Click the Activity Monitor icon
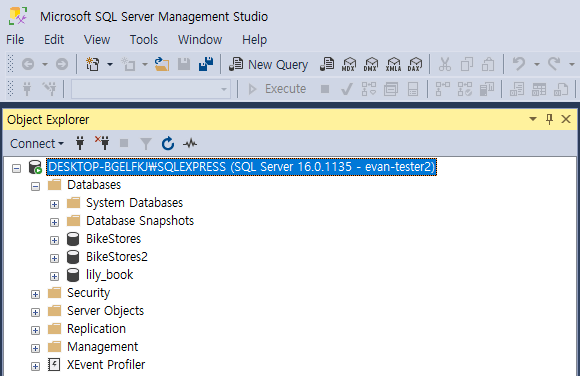580x376 pixels. click(190, 143)
